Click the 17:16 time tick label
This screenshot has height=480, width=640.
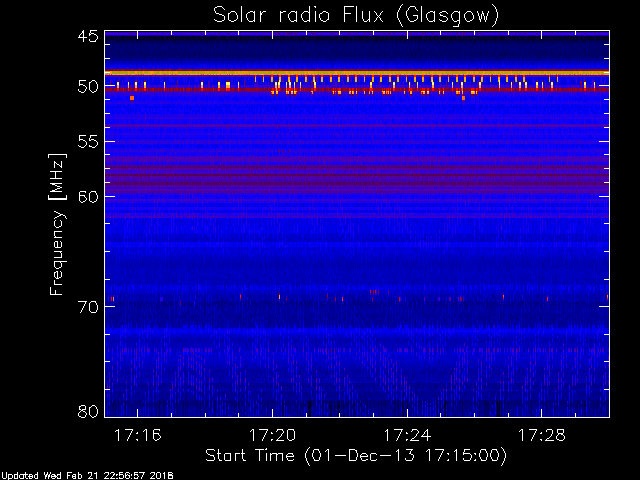pyautogui.click(x=138, y=435)
